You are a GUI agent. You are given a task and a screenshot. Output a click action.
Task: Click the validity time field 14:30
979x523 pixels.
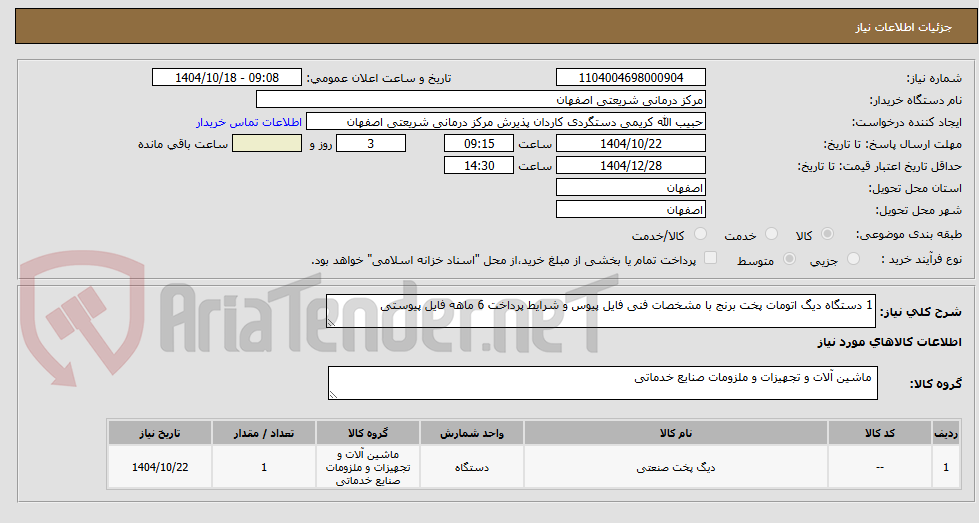(x=479, y=165)
